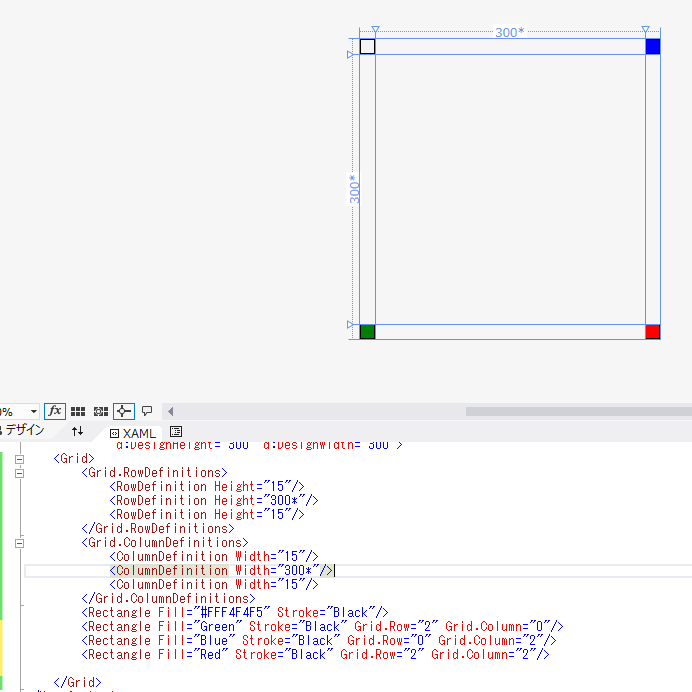
Task: Switch to the デザイン tab
Action: tap(23, 430)
